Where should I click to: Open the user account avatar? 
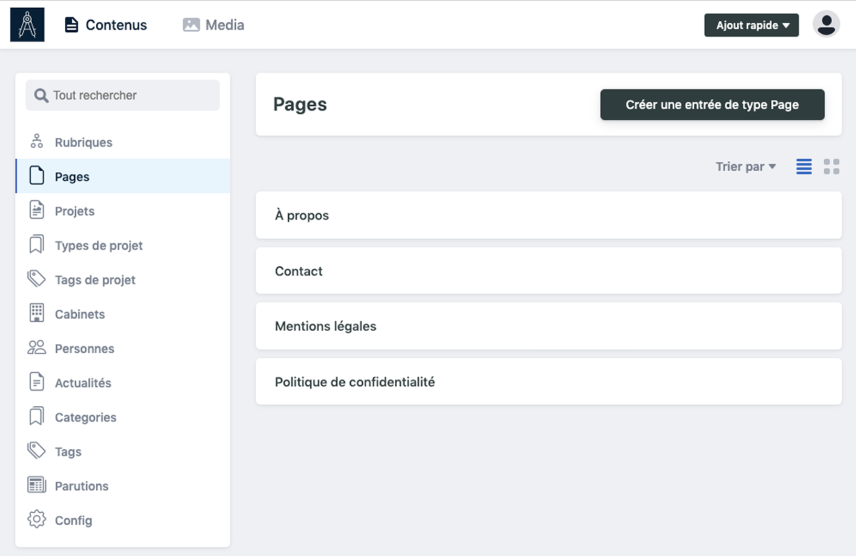826,25
